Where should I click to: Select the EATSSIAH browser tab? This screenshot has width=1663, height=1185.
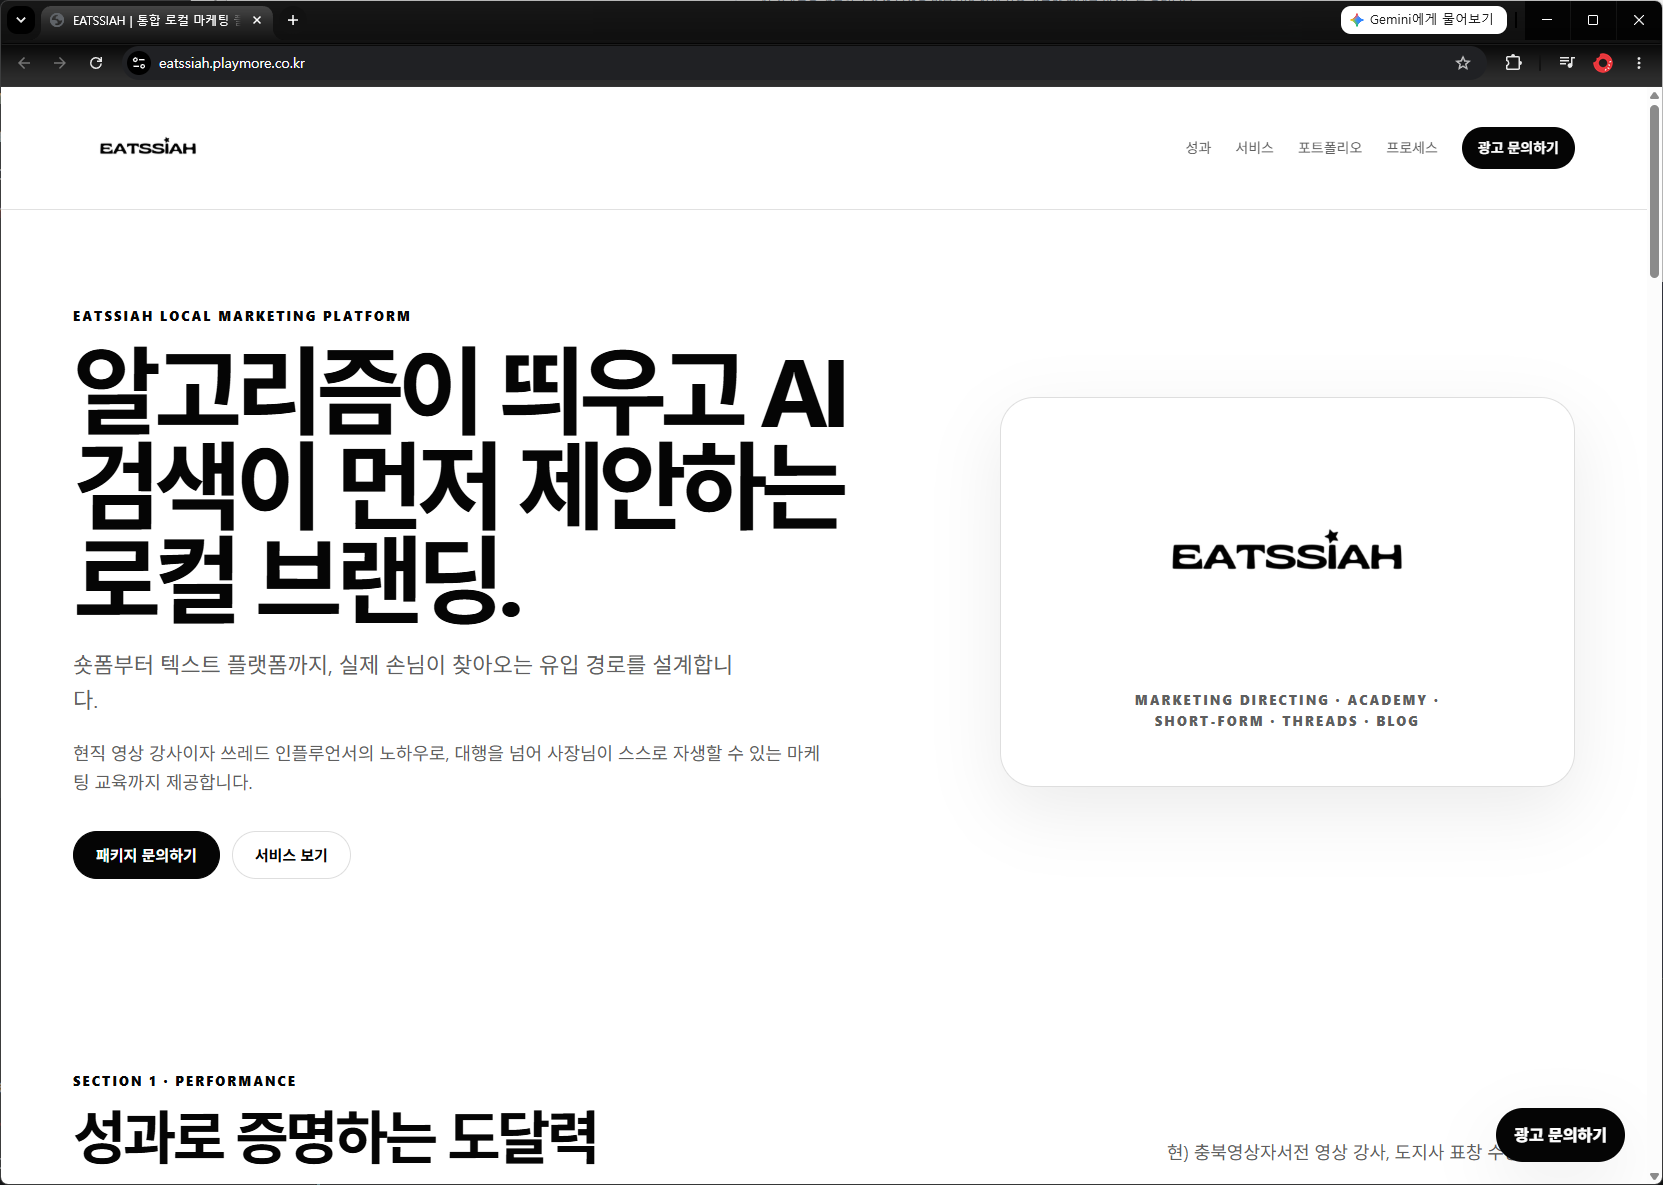point(157,20)
